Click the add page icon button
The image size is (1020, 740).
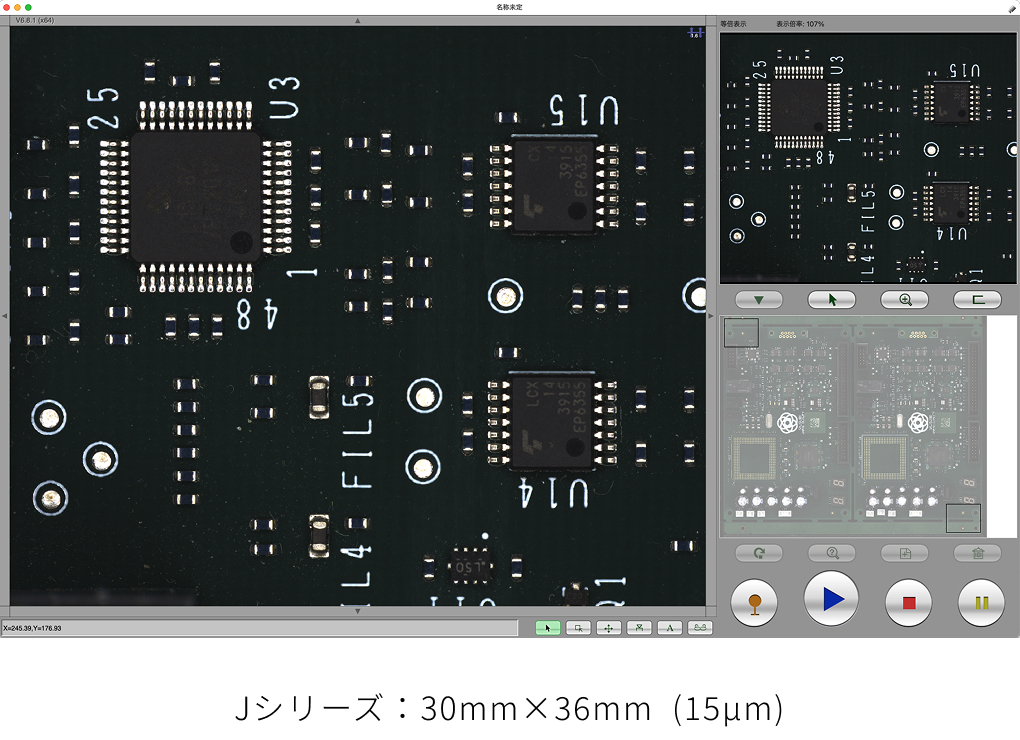coord(905,553)
